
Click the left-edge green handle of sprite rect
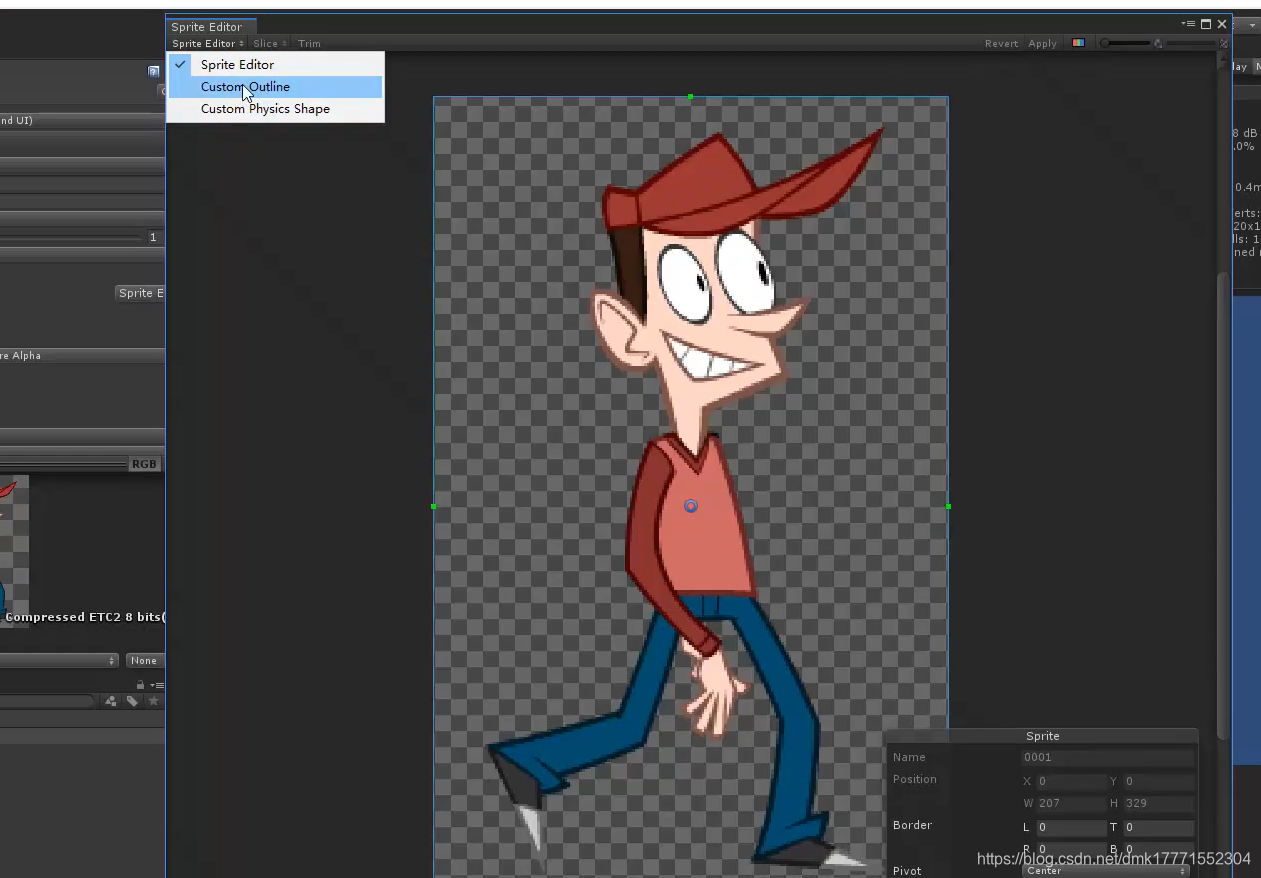pyautogui.click(x=433, y=507)
